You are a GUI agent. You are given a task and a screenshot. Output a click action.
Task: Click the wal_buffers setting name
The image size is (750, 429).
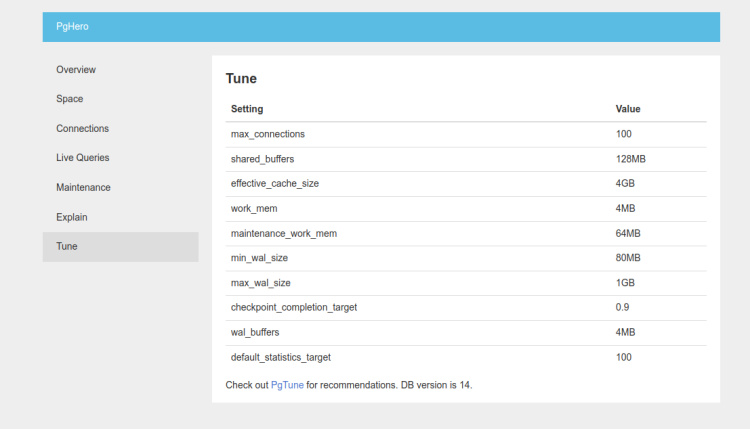pos(255,332)
